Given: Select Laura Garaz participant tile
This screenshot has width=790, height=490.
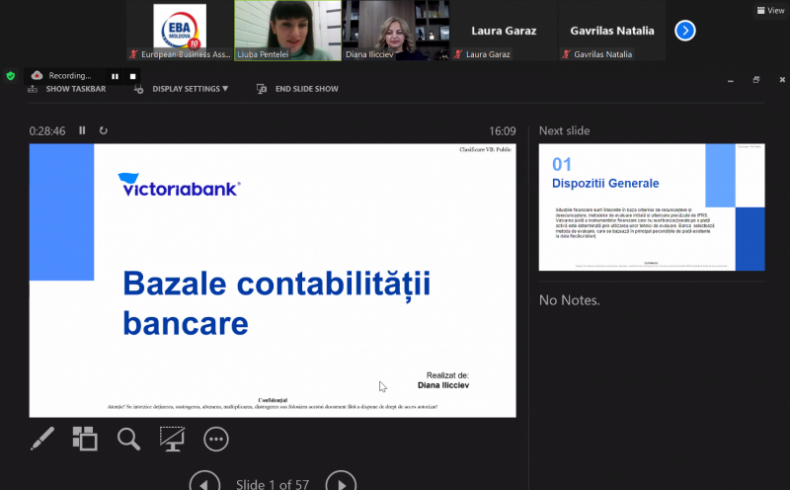Looking at the screenshot, I should tap(504, 30).
